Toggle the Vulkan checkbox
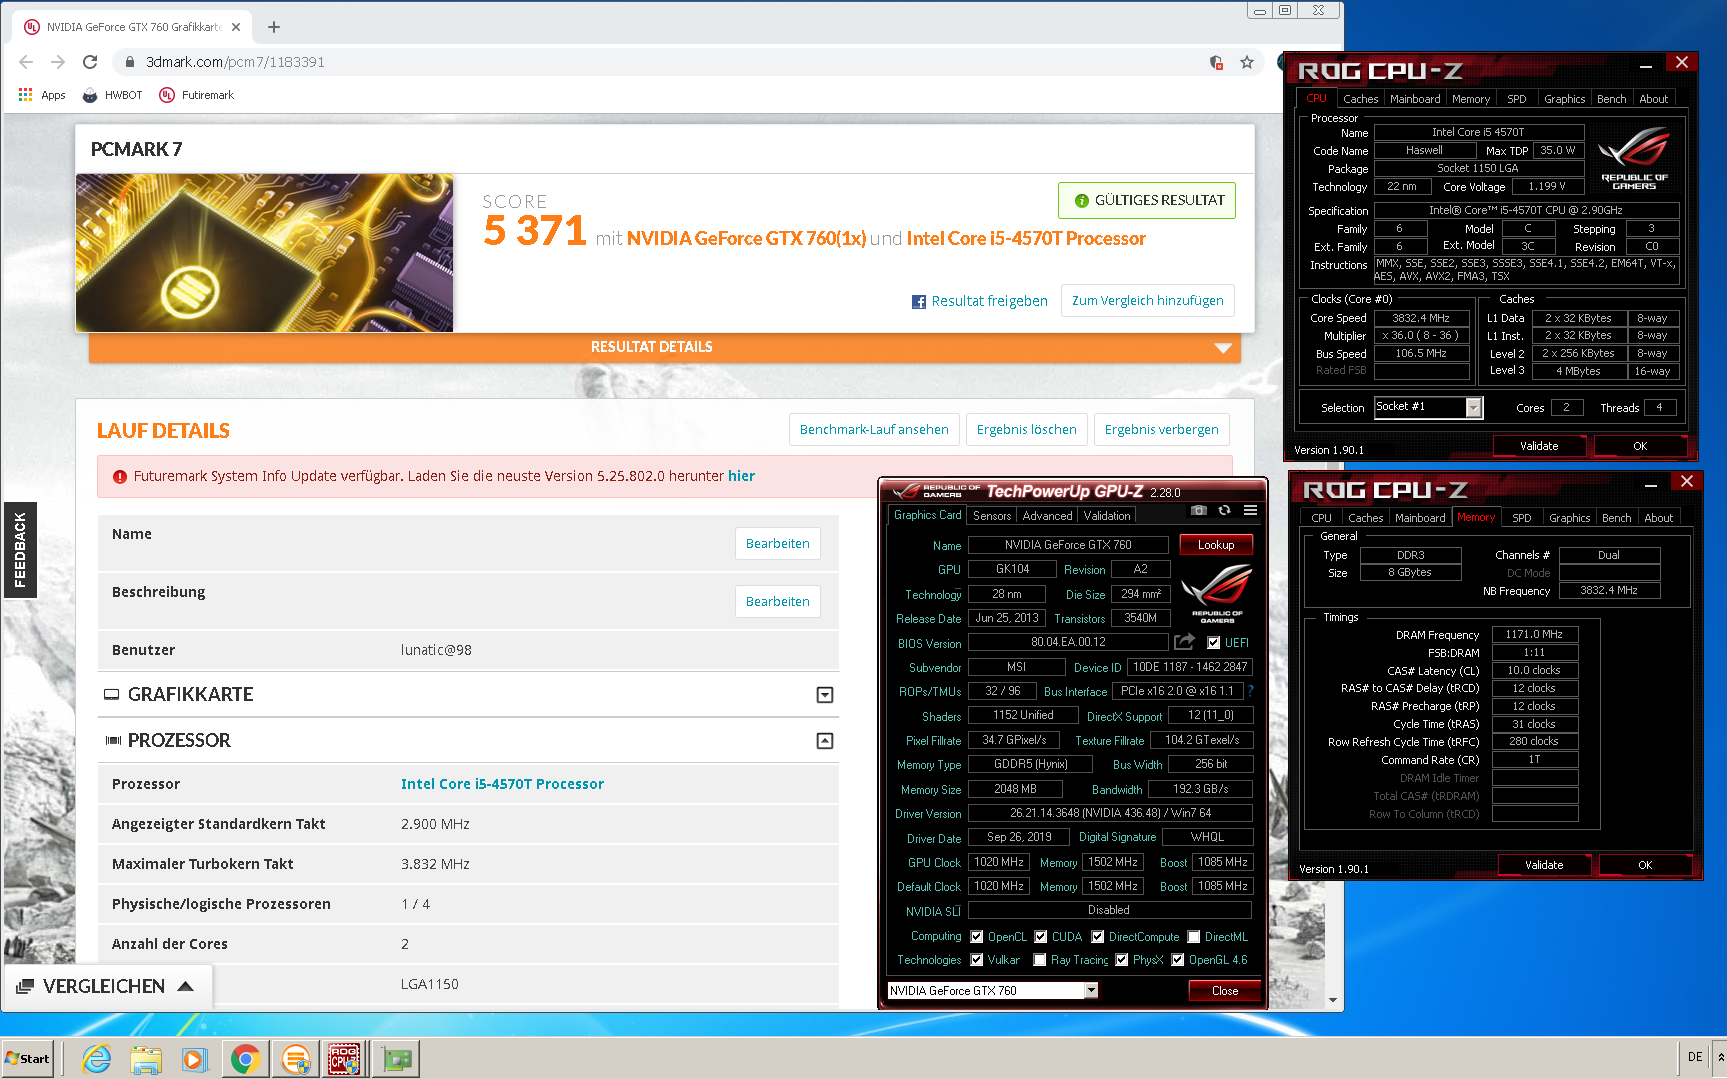The height and width of the screenshot is (1079, 1727). point(977,960)
